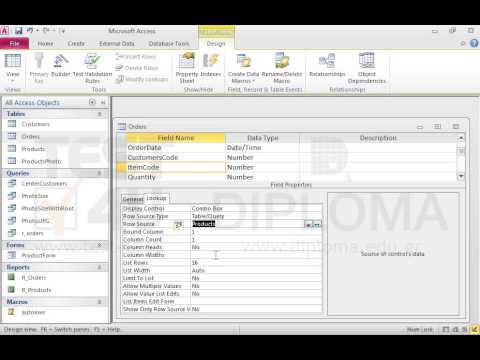Click the Display Control Combo Box value

256,208
